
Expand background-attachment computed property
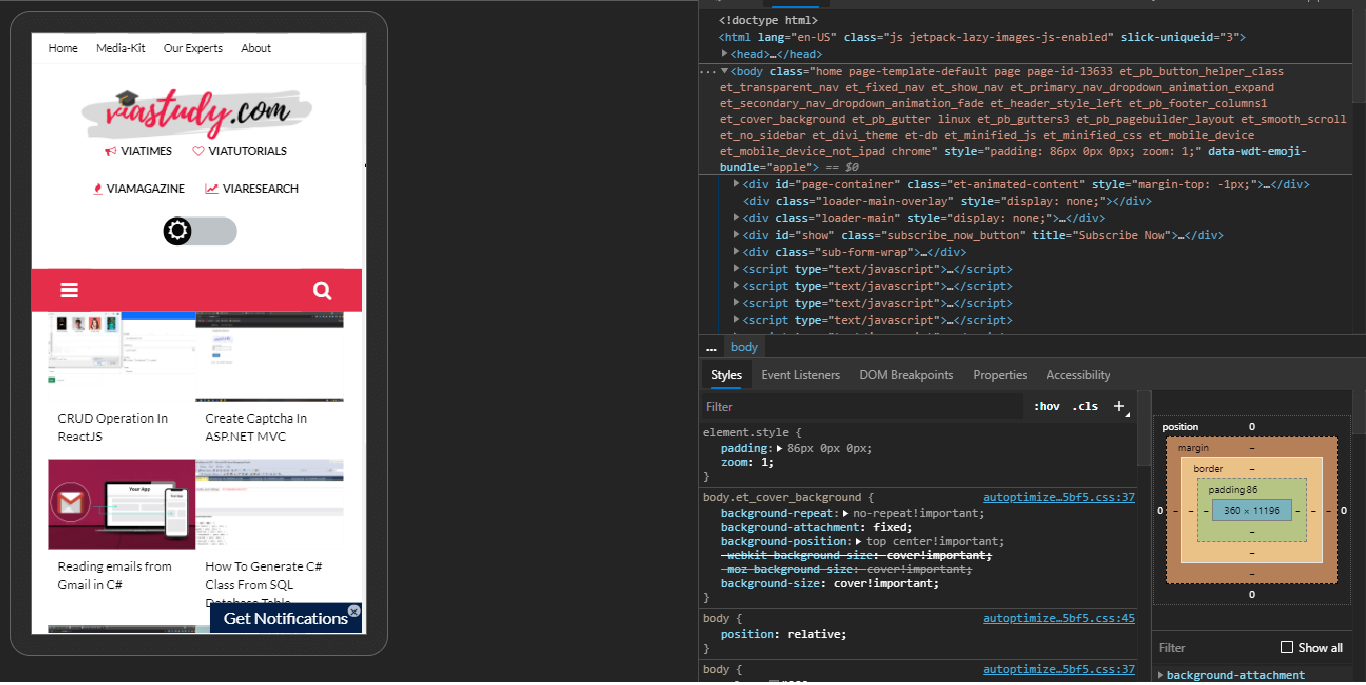[1161, 675]
